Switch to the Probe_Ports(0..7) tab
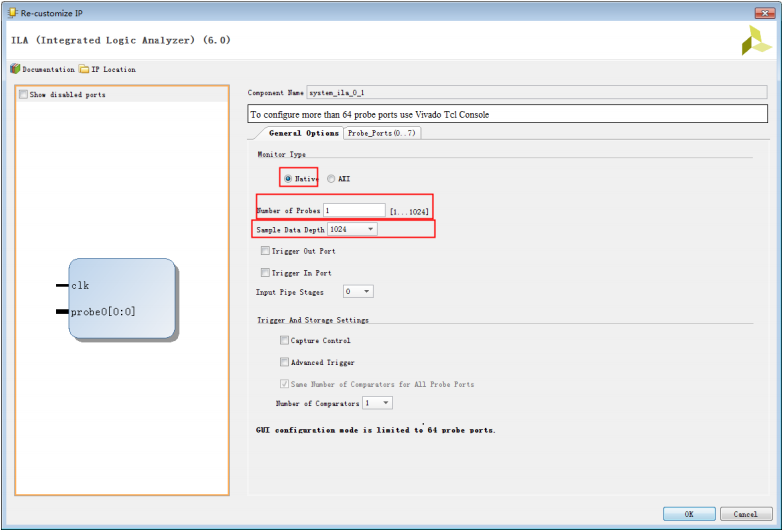Screen dimensions: 783x531 (382, 133)
